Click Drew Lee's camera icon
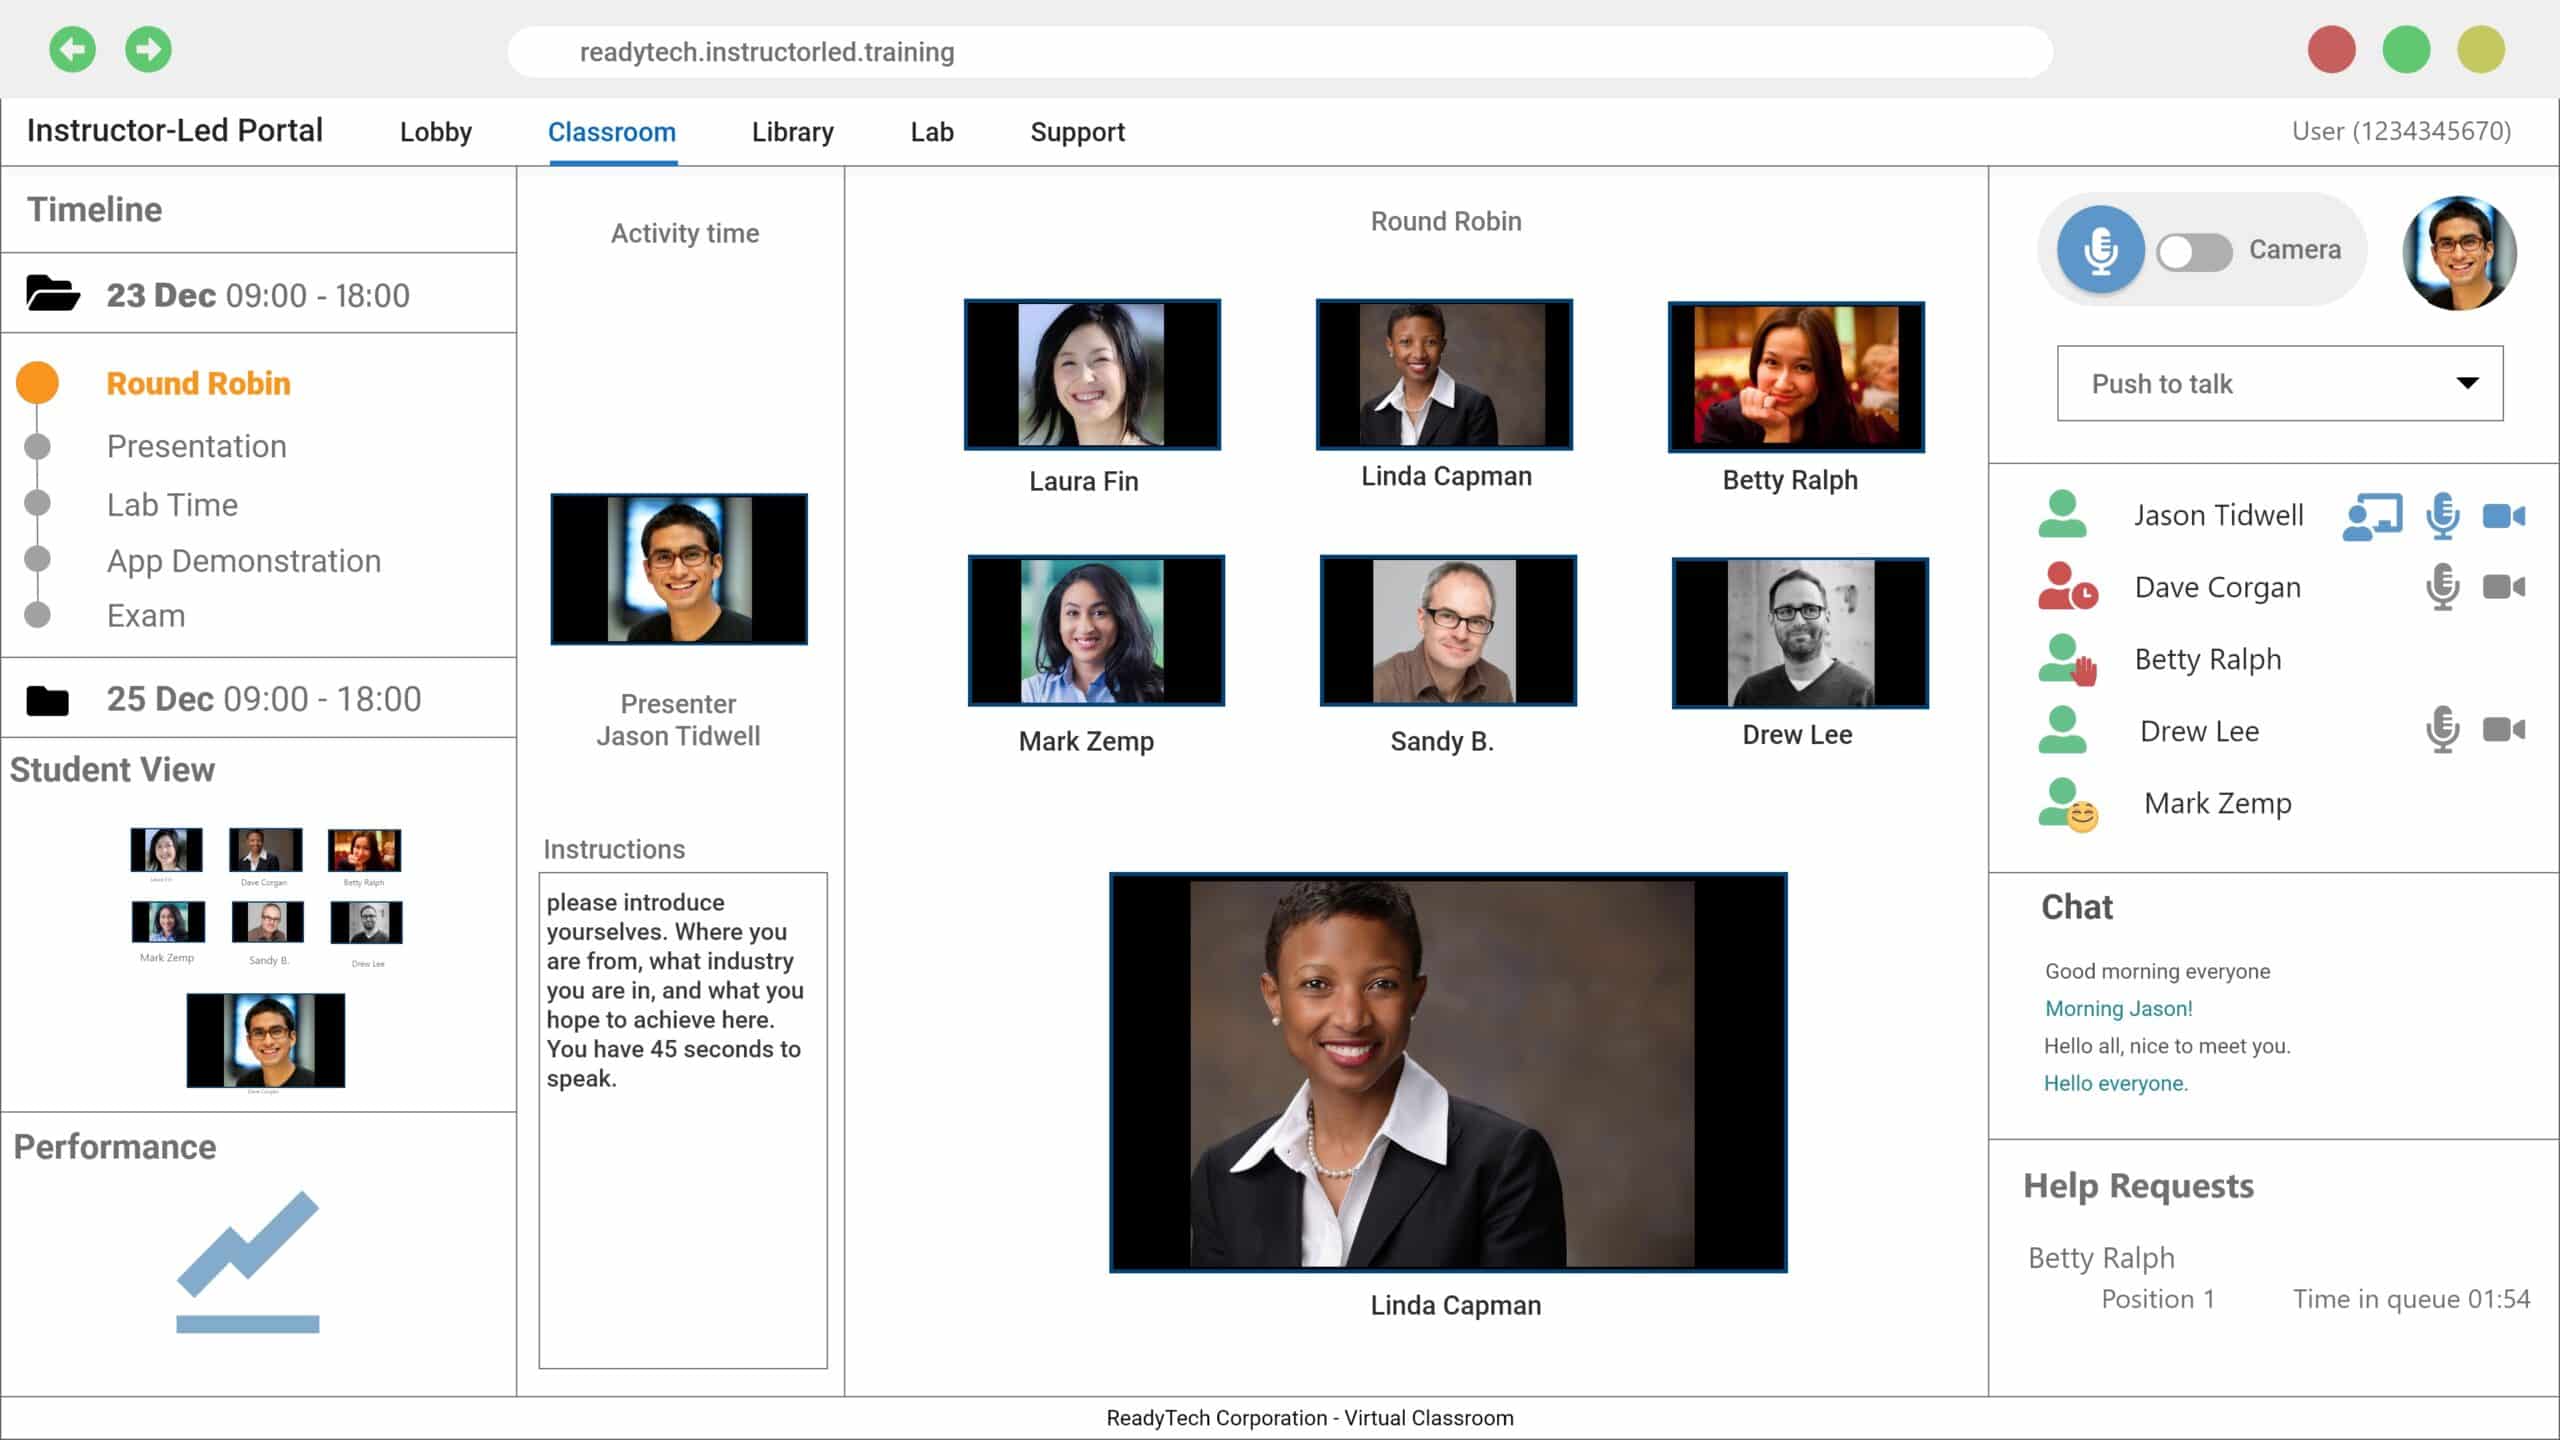The height and width of the screenshot is (1440, 2560). (2503, 730)
